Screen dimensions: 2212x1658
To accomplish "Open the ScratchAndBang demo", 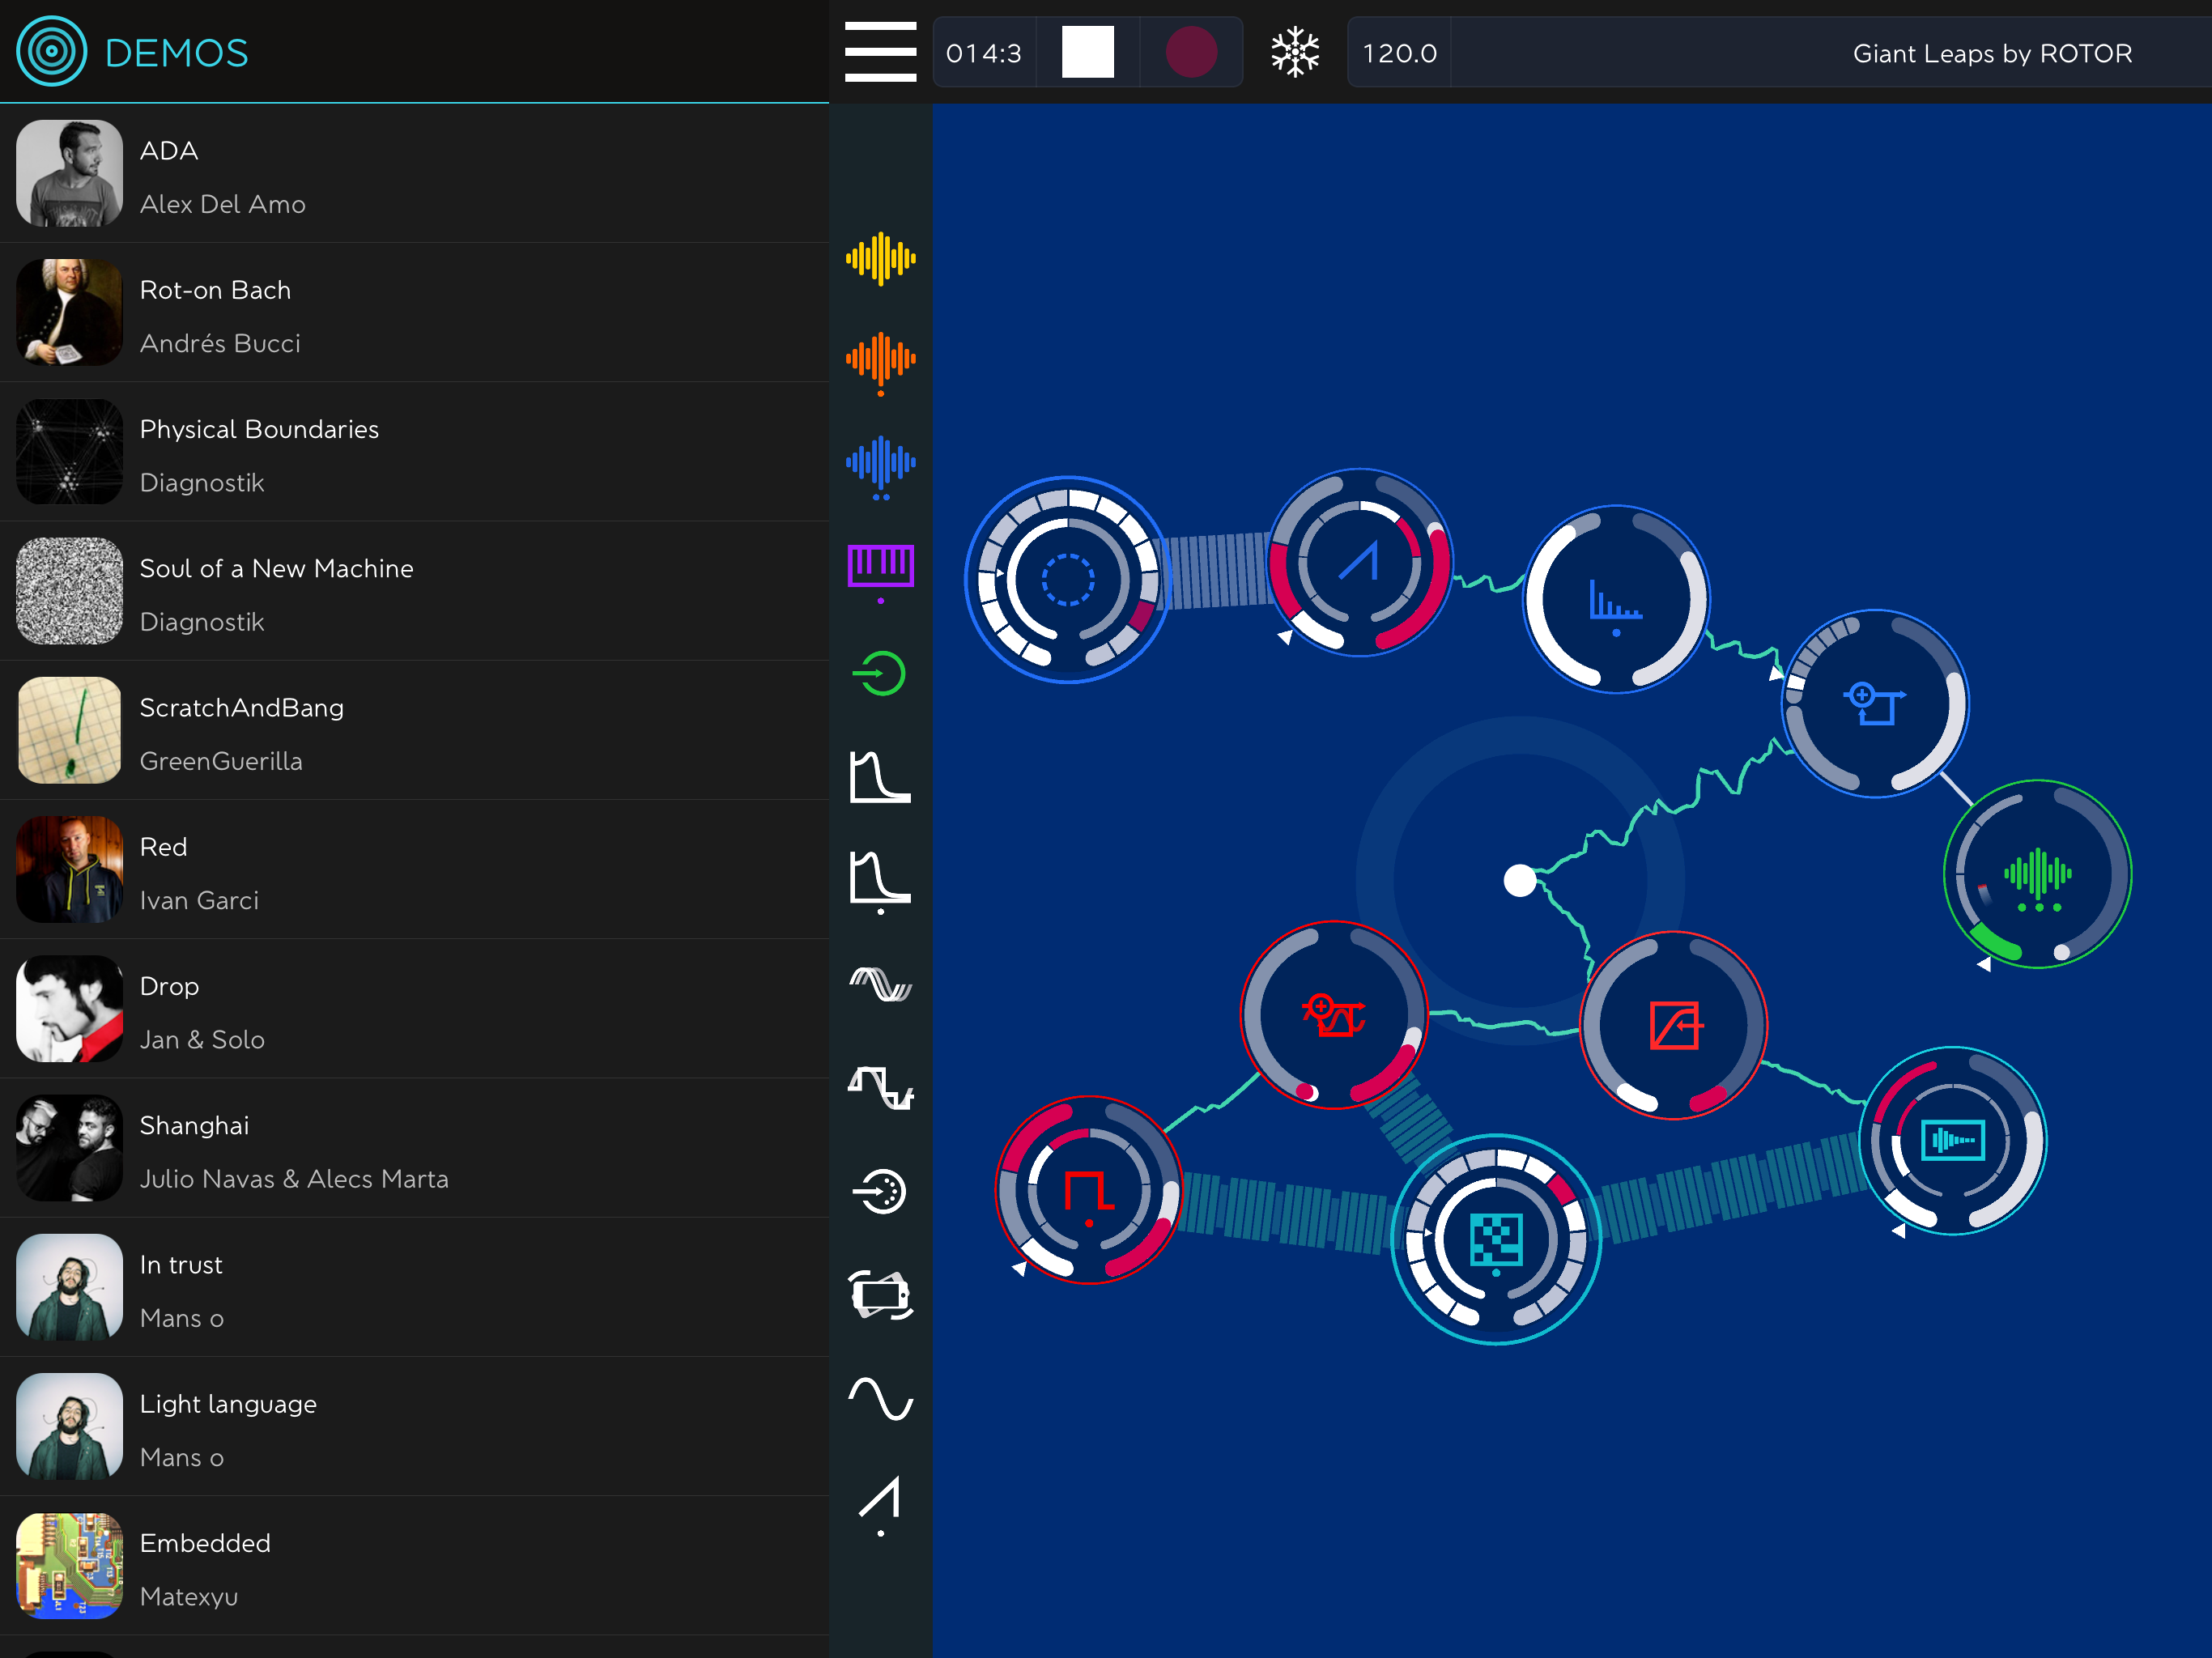I will [414, 730].
